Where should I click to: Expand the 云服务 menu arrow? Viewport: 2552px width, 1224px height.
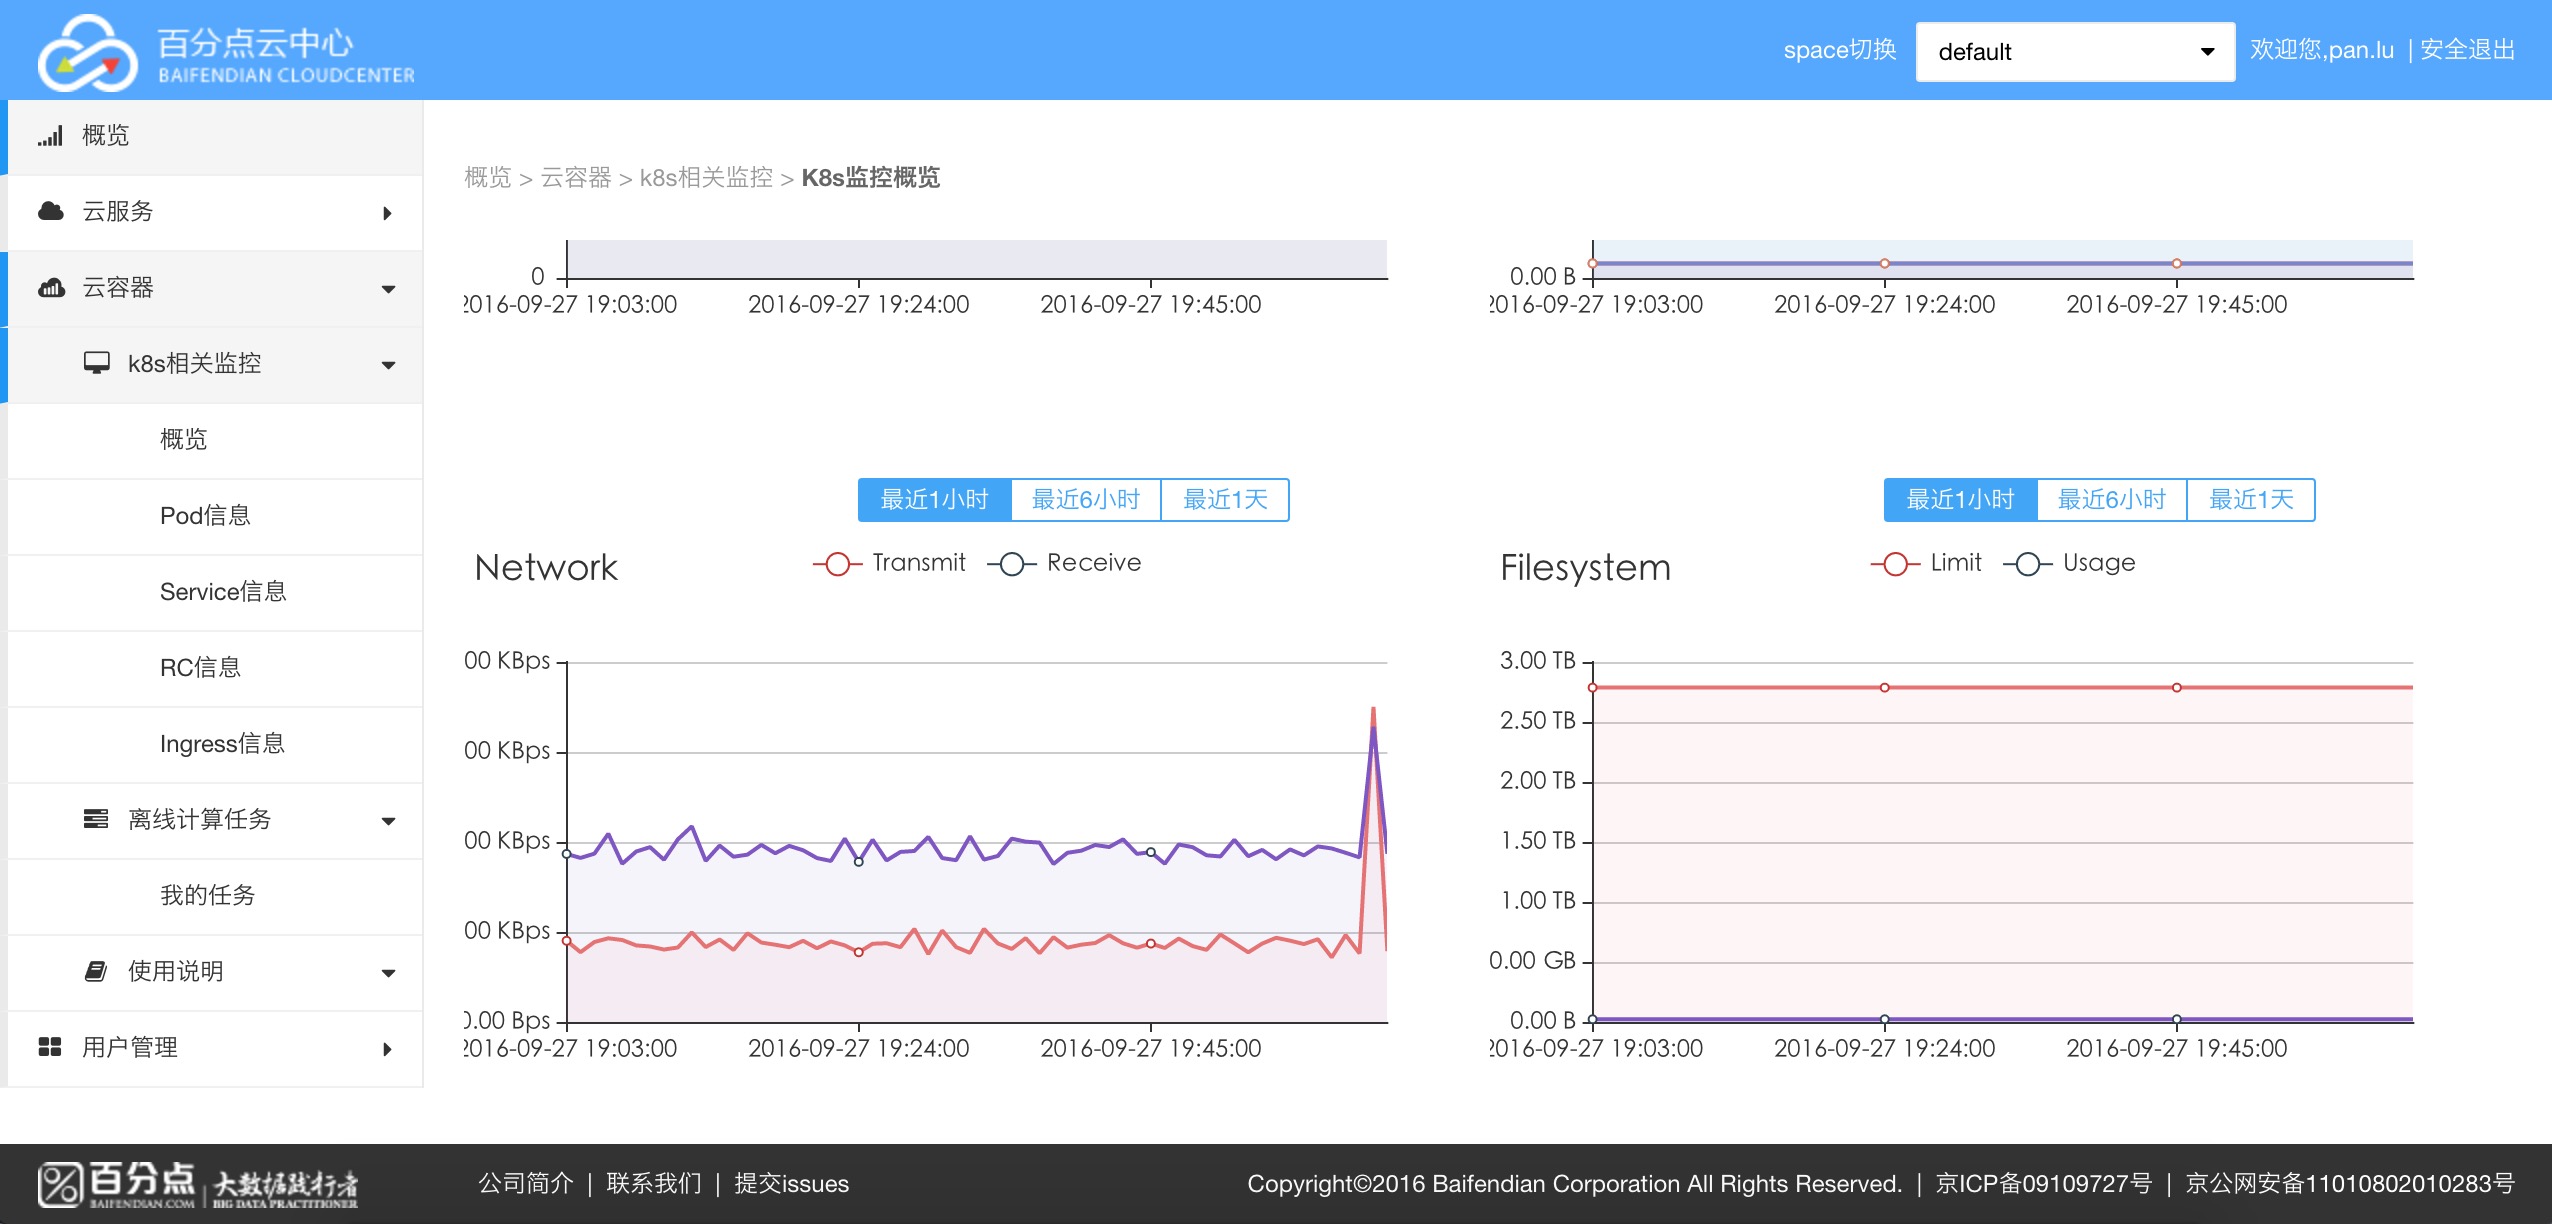point(388,213)
